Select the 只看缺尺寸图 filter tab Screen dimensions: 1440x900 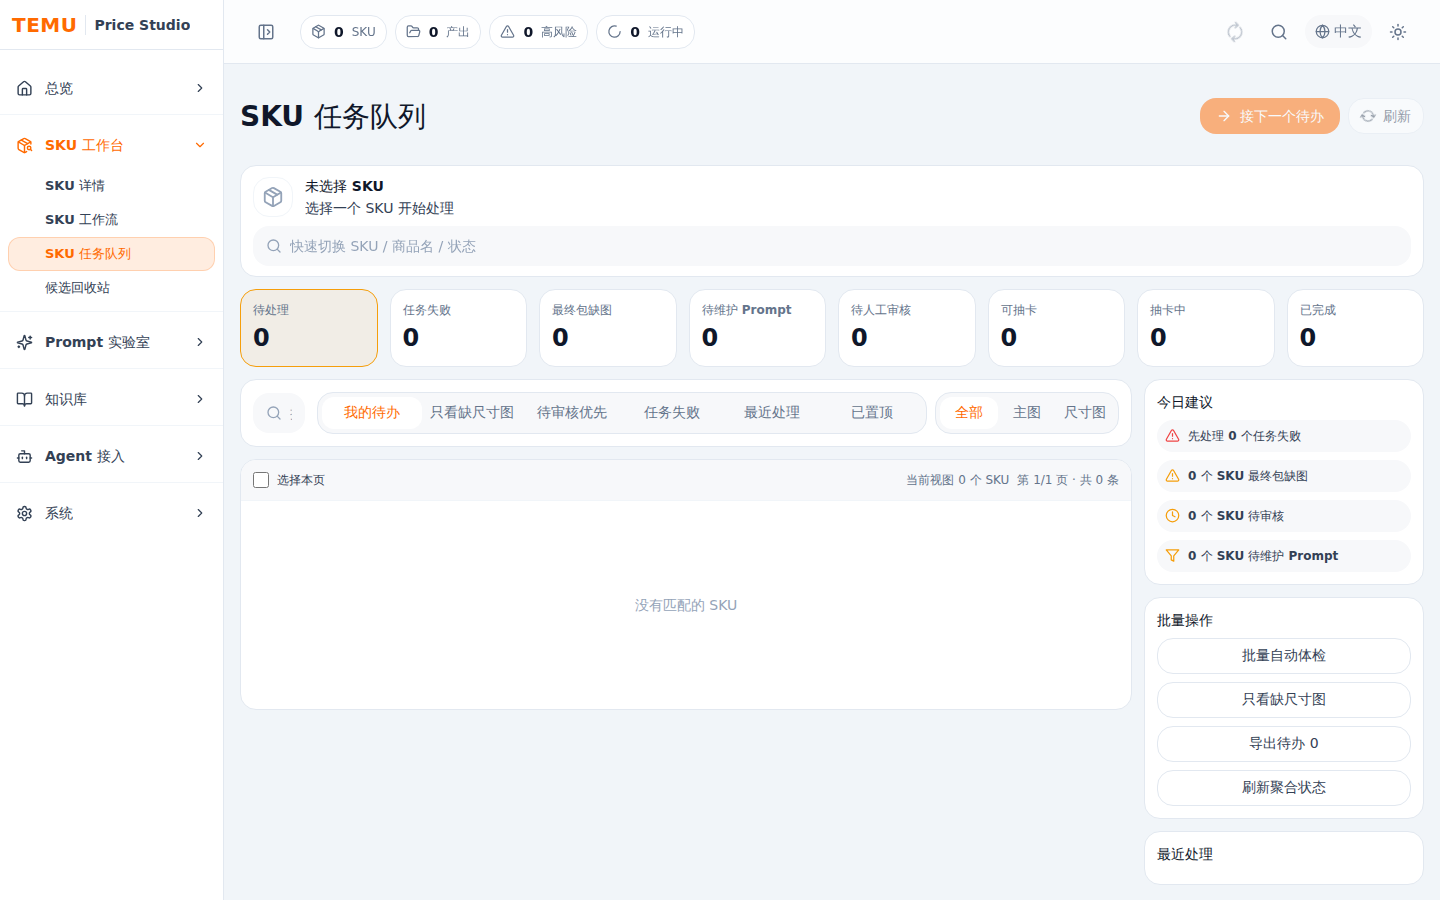point(472,413)
